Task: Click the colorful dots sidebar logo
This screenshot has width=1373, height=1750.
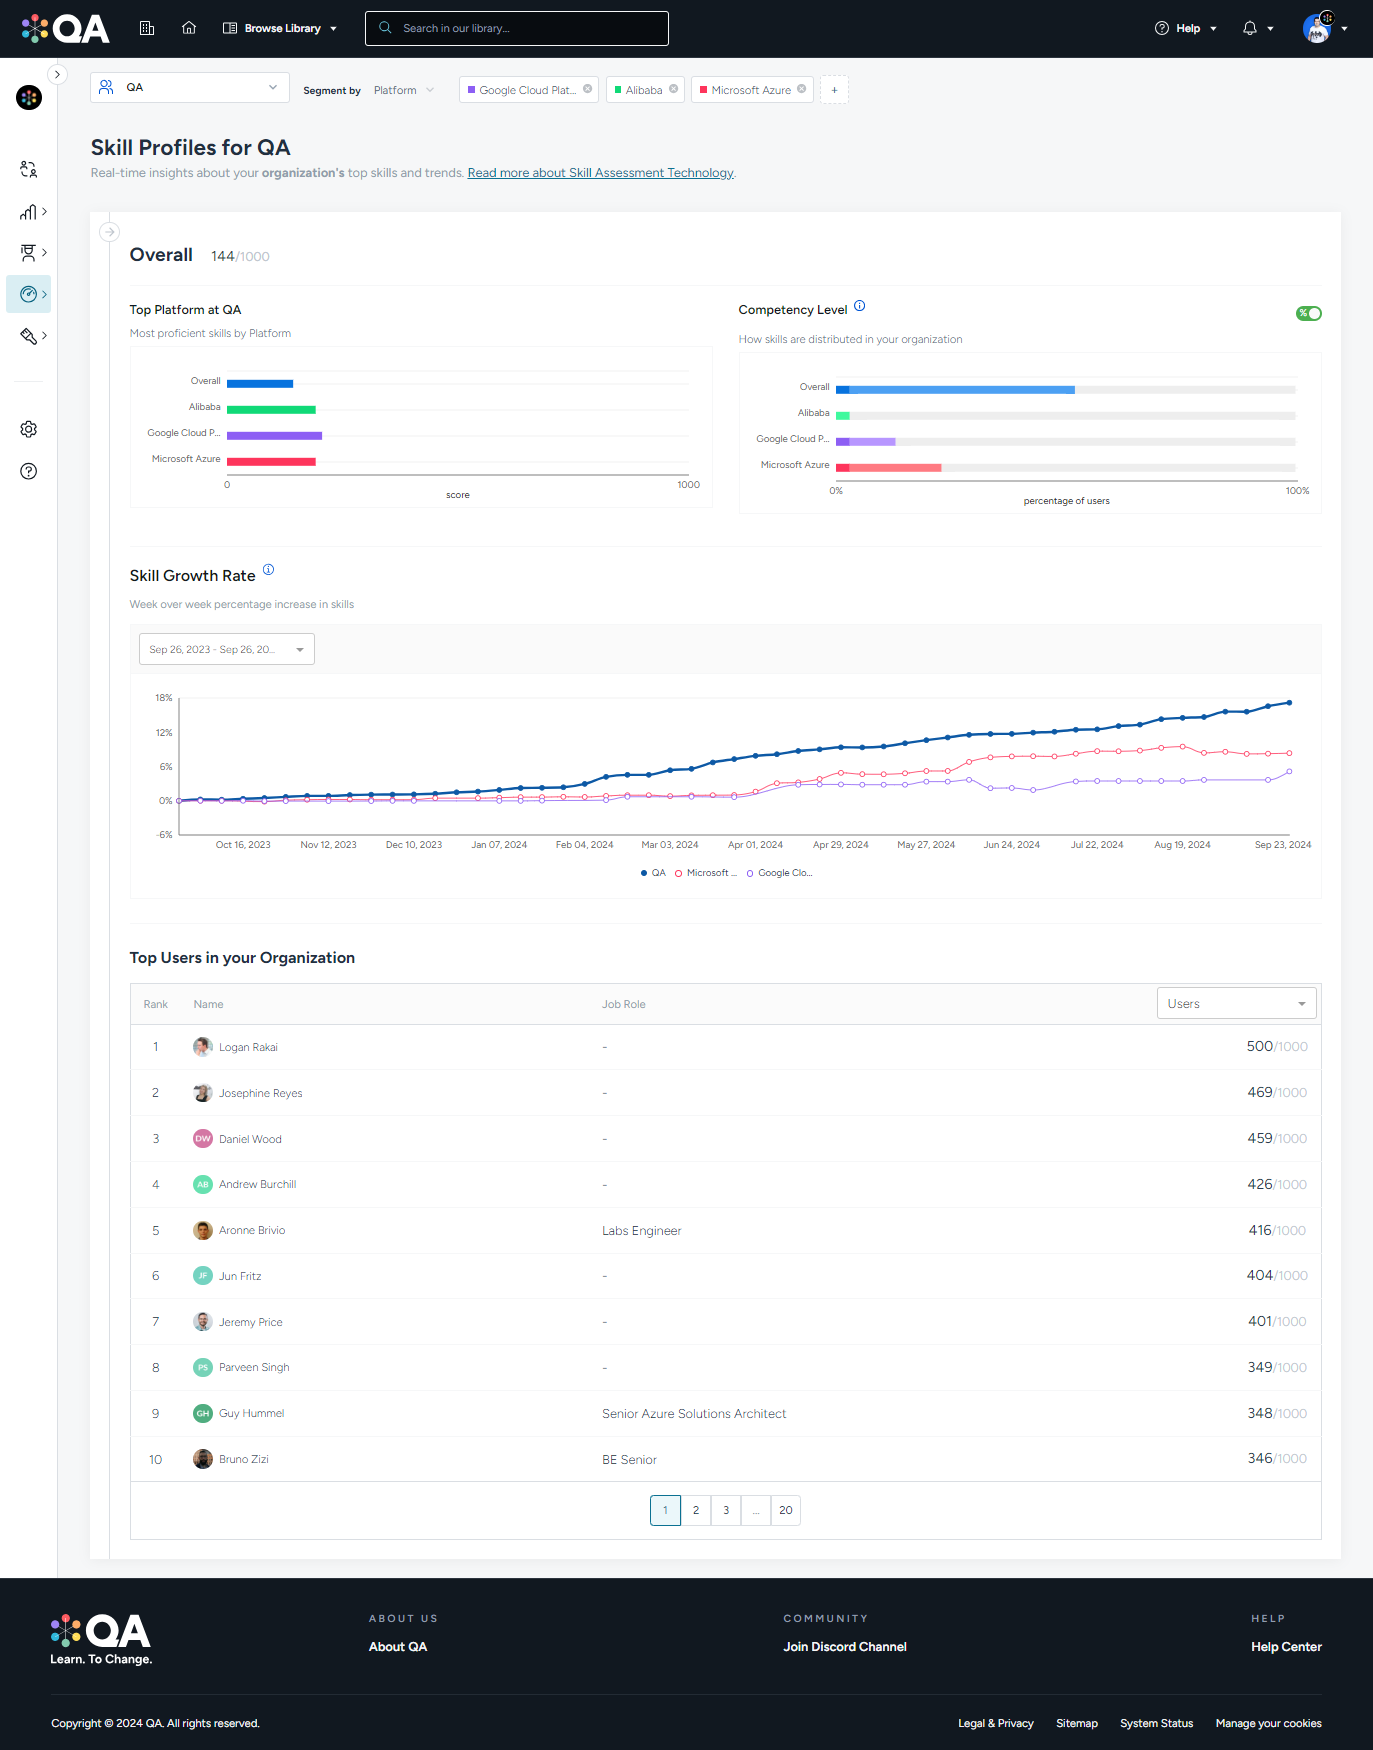Action: tap(29, 97)
